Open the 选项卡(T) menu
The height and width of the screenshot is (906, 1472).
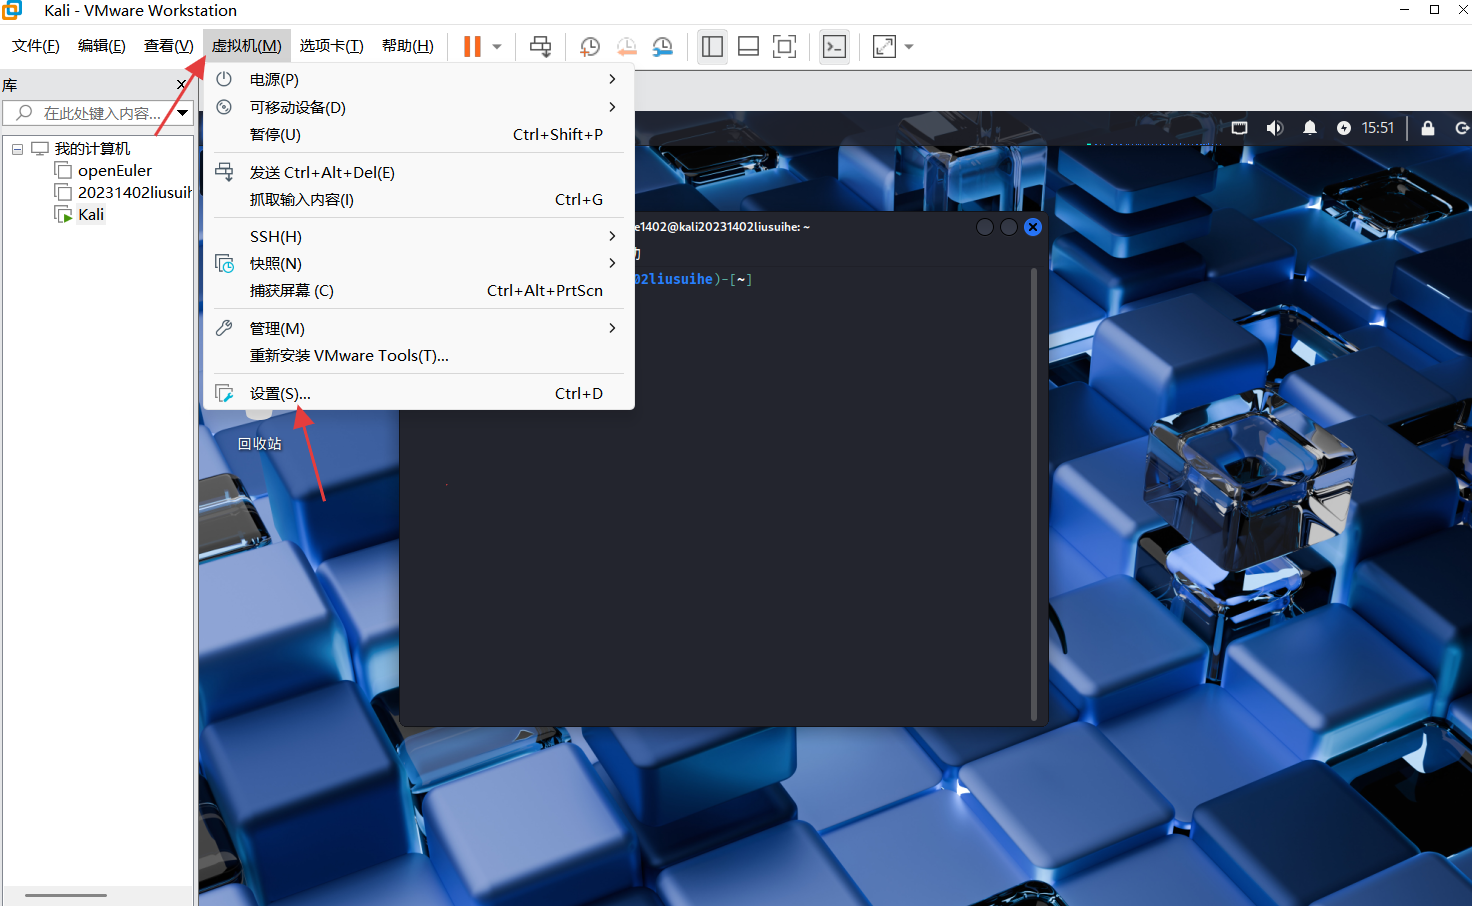(x=332, y=46)
